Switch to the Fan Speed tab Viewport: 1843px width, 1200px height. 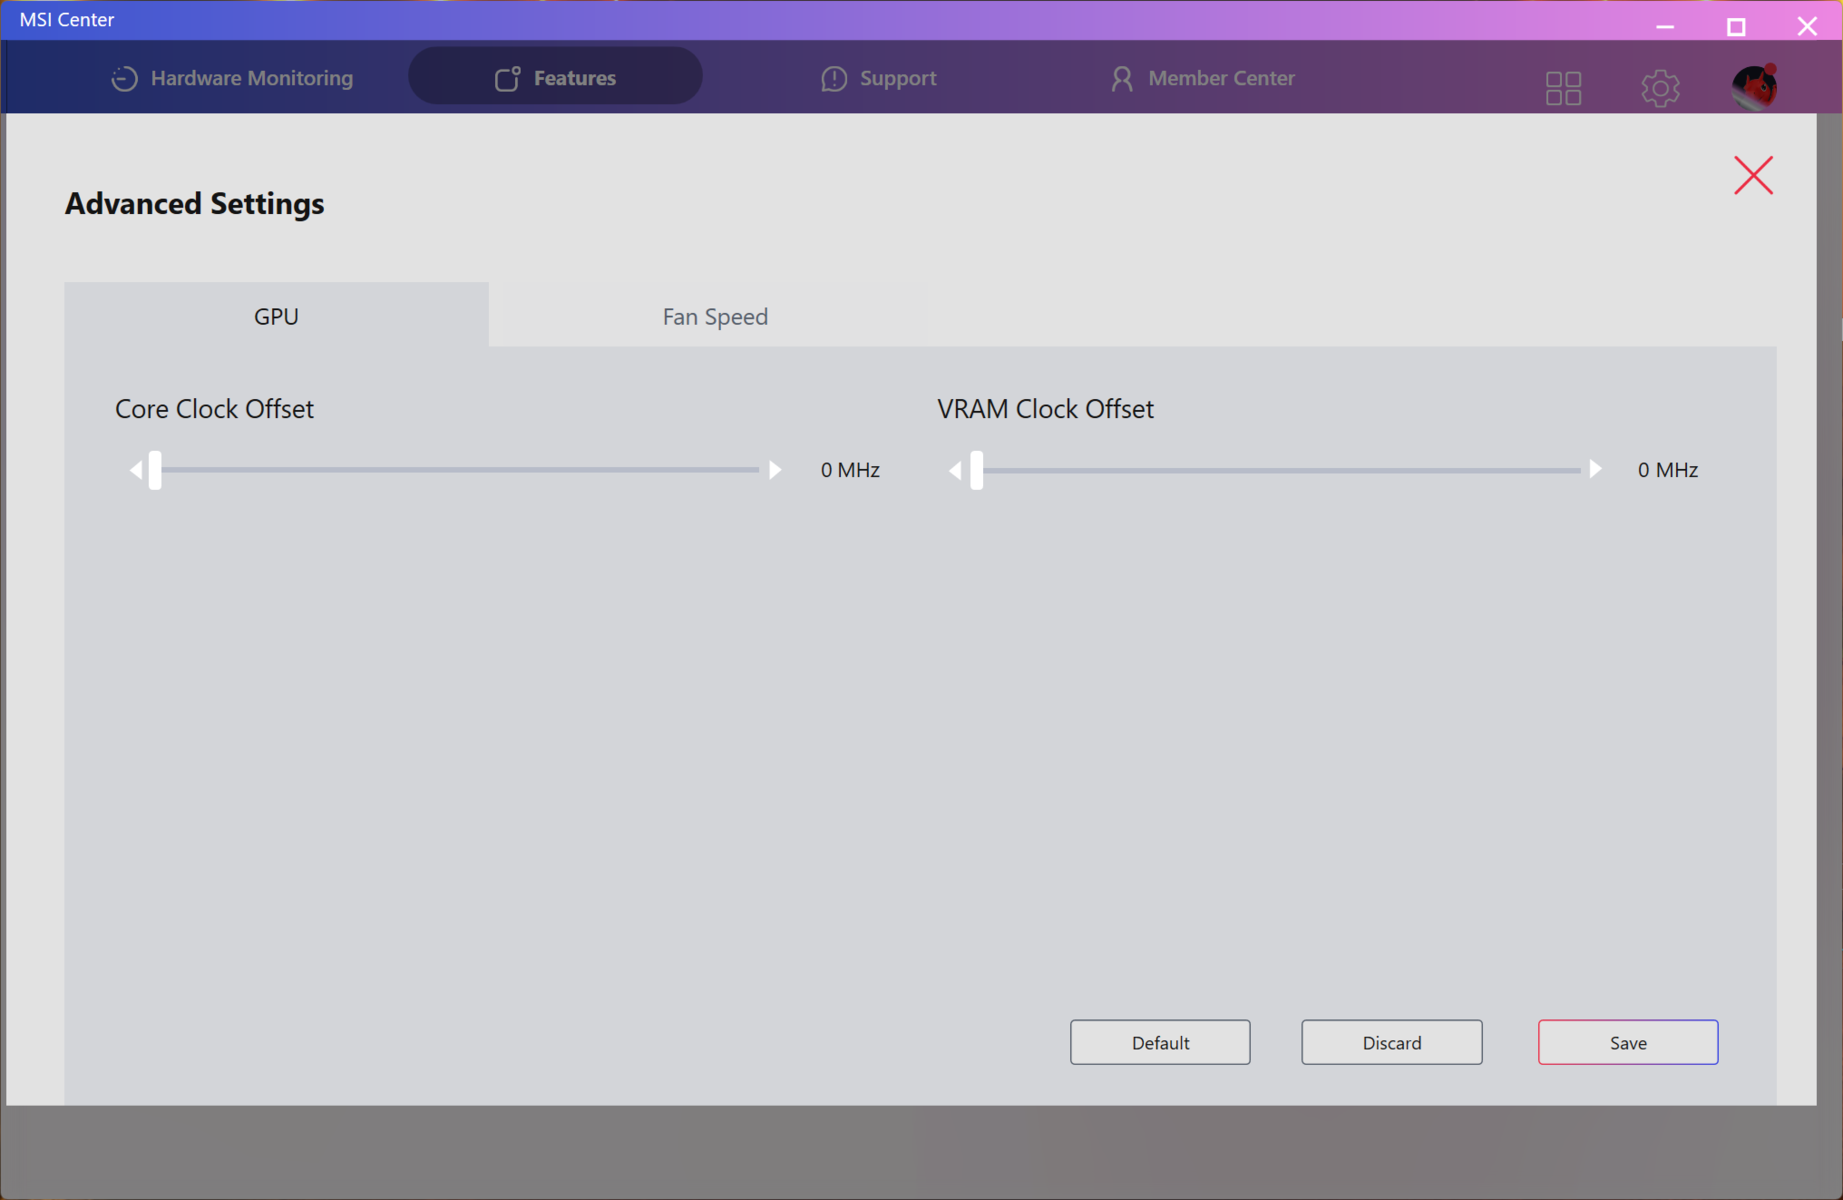click(715, 317)
